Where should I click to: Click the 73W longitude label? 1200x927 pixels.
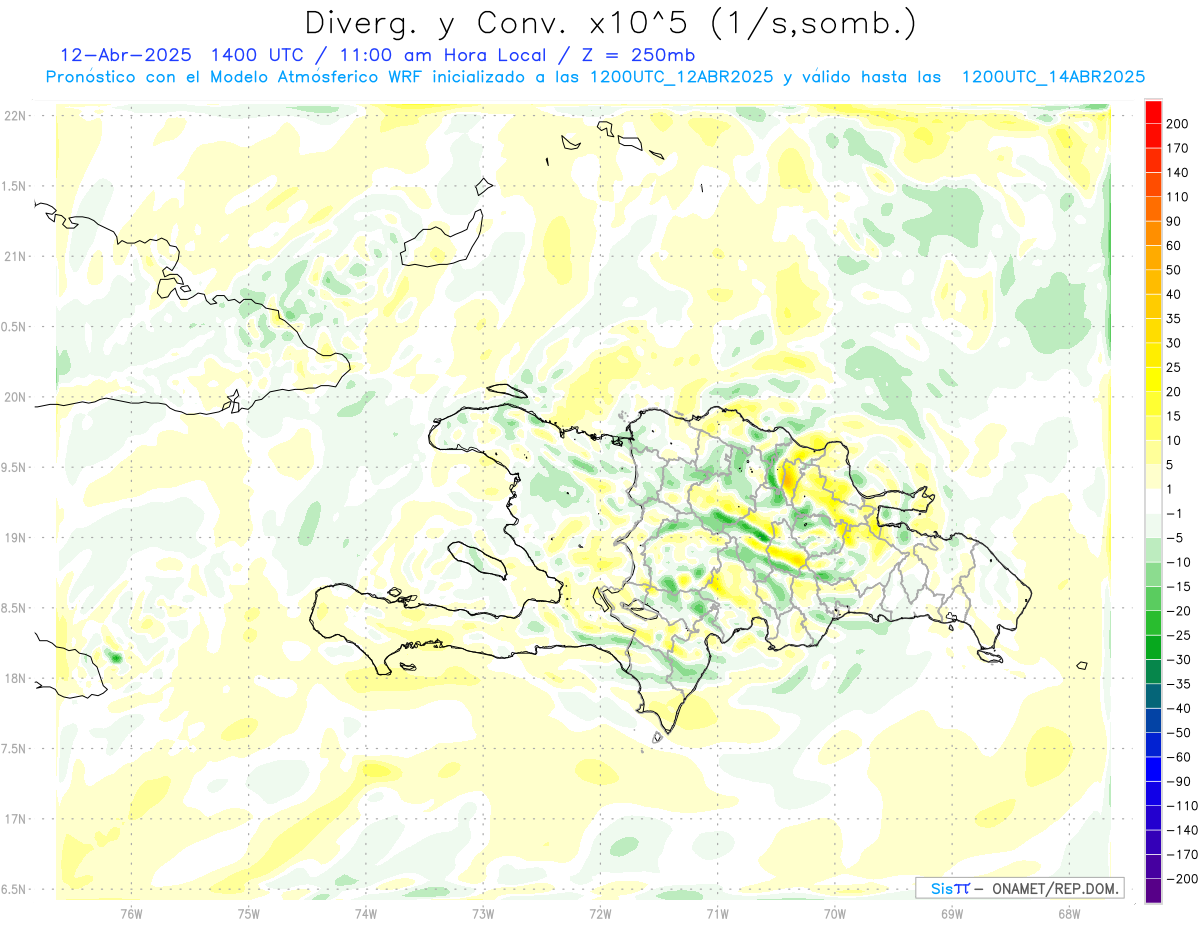pyautogui.click(x=483, y=913)
